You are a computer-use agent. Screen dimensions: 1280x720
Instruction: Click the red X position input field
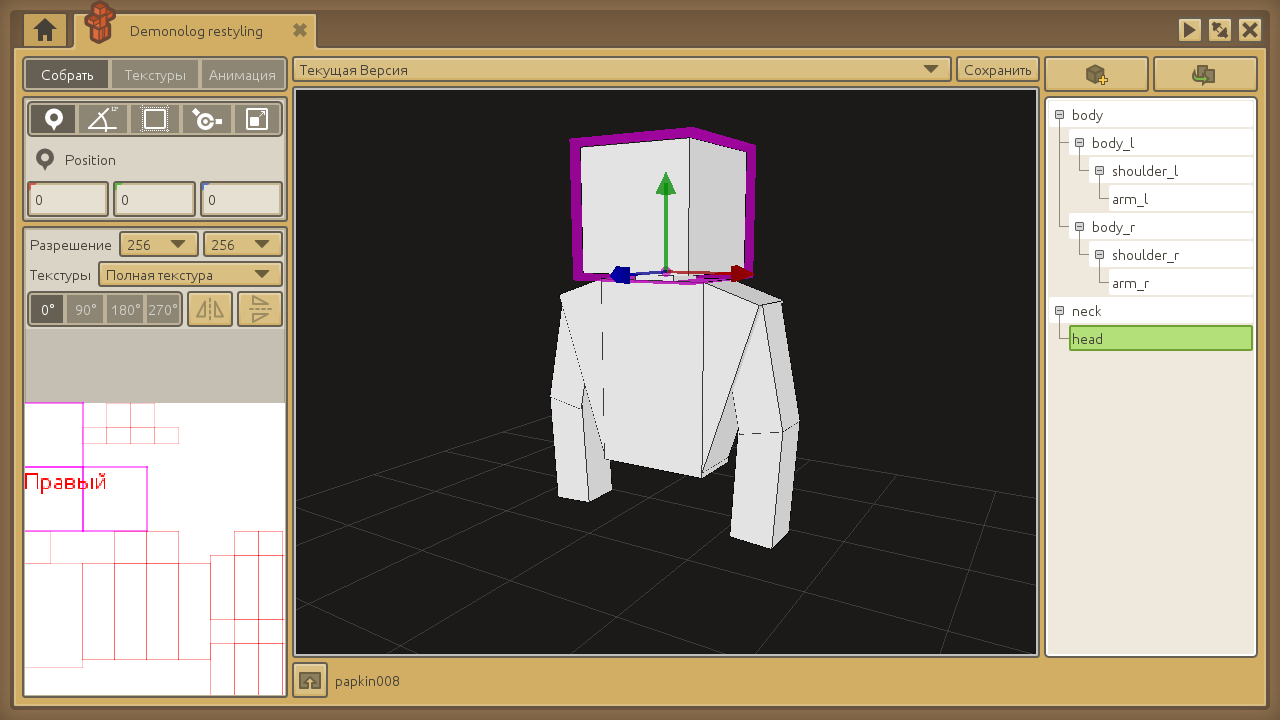point(68,200)
